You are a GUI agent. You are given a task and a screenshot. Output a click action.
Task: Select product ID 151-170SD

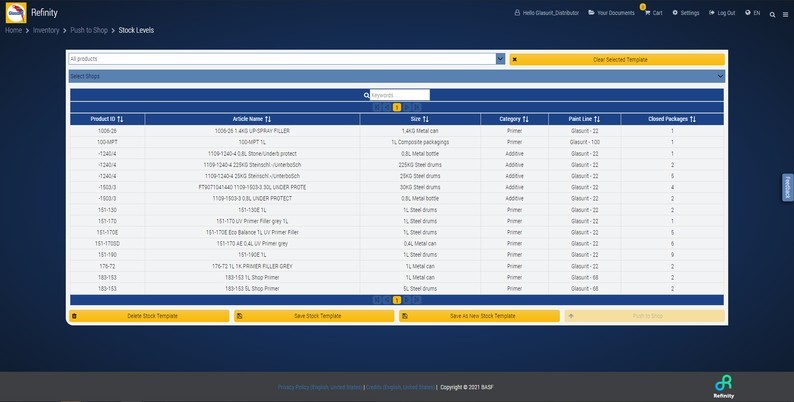(x=107, y=244)
